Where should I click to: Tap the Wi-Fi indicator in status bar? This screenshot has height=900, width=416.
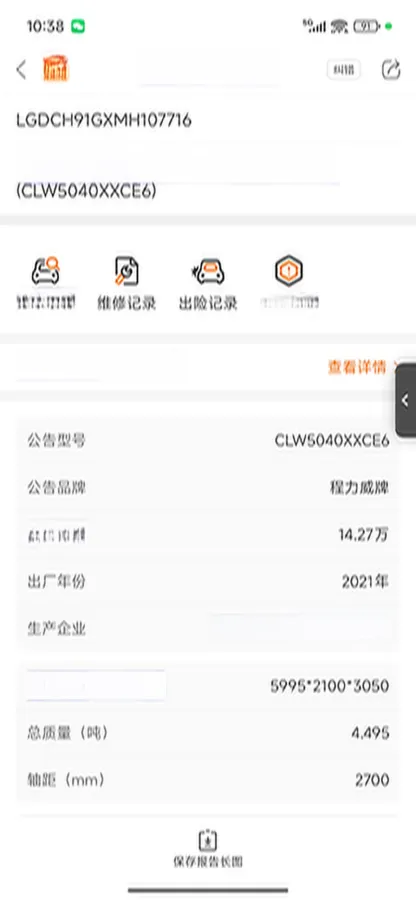[x=340, y=26]
